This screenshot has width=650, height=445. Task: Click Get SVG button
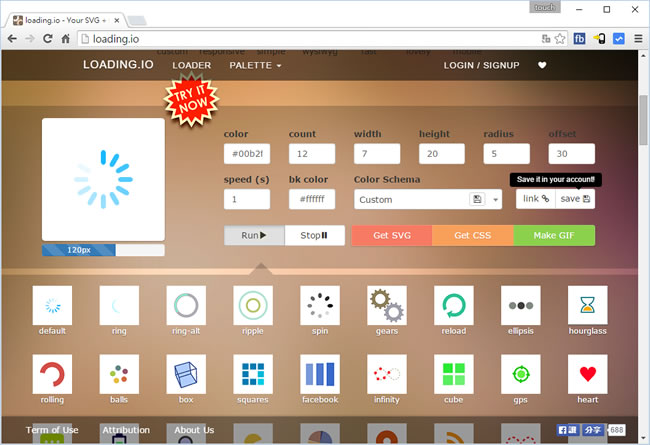[x=392, y=236]
